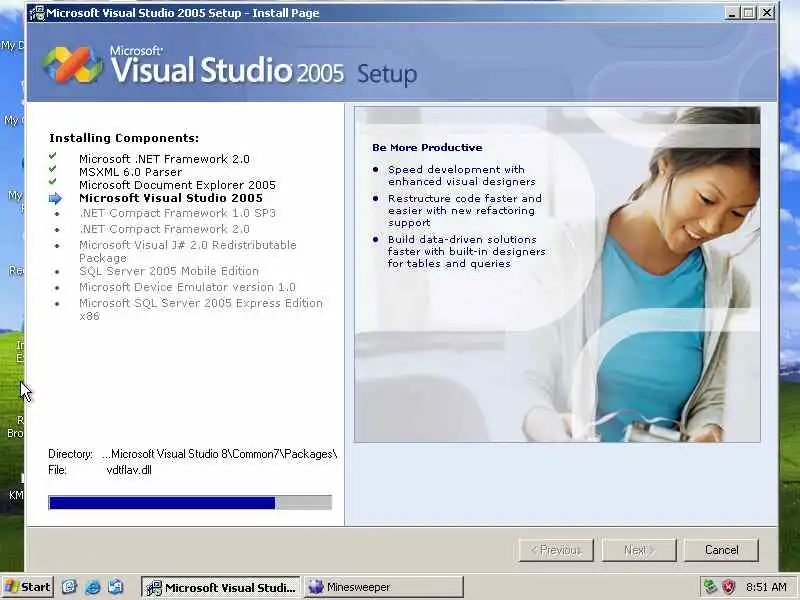
Task: Select Microsoft SQL Server 2005 Express entry
Action: click(x=201, y=309)
